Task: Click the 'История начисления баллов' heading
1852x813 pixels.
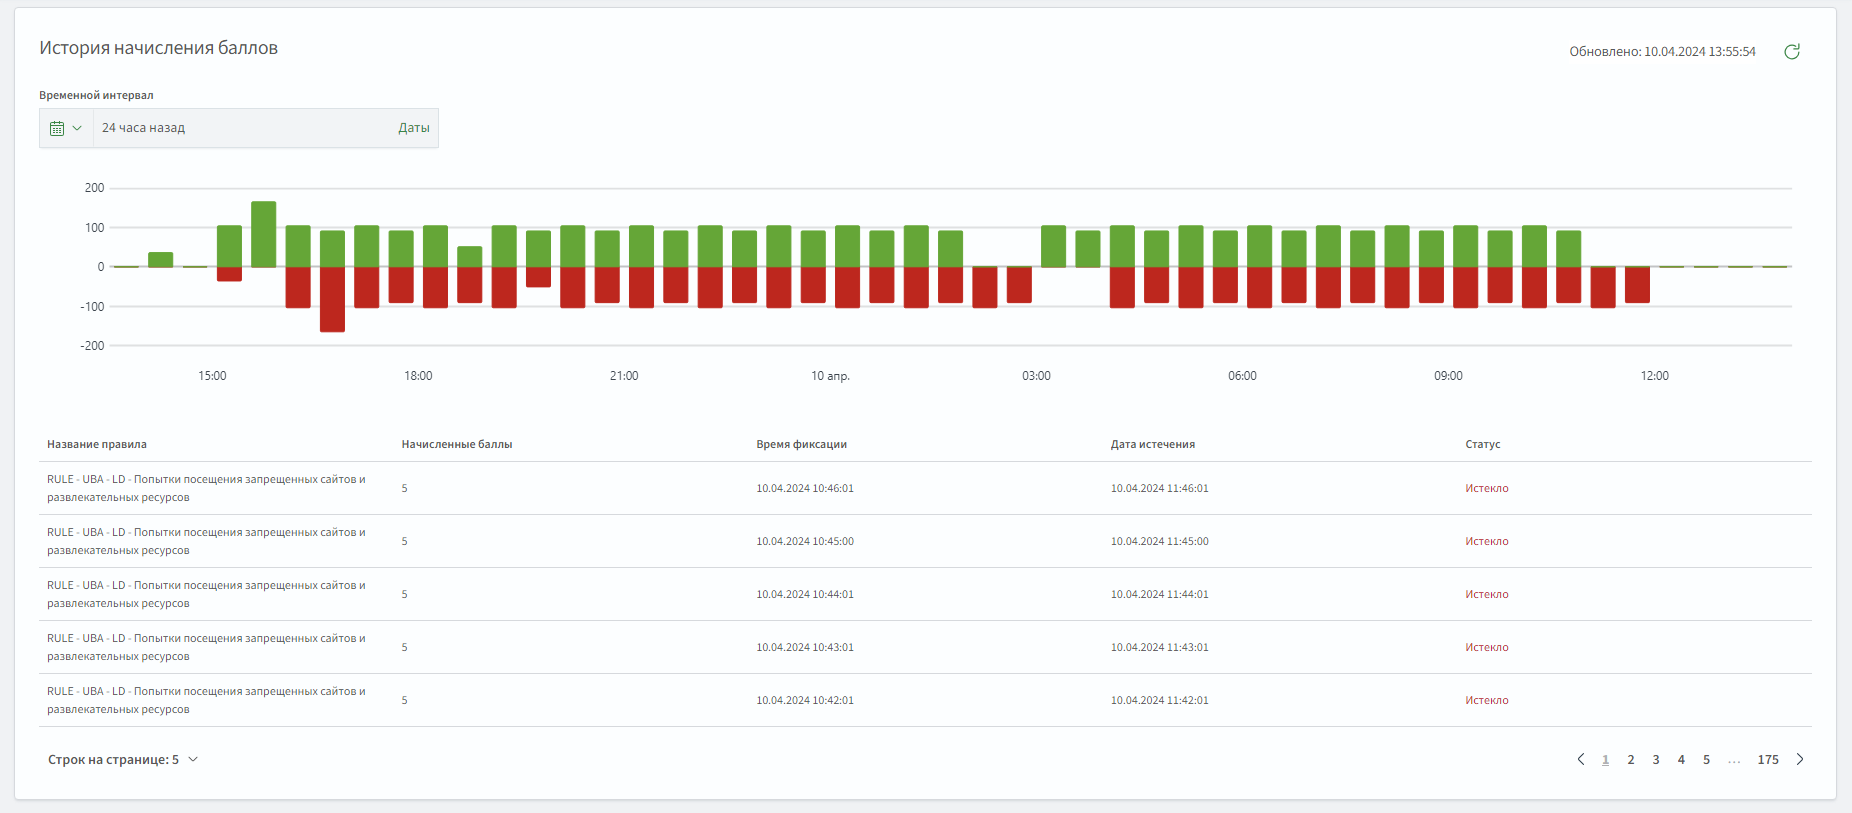Action: point(158,48)
